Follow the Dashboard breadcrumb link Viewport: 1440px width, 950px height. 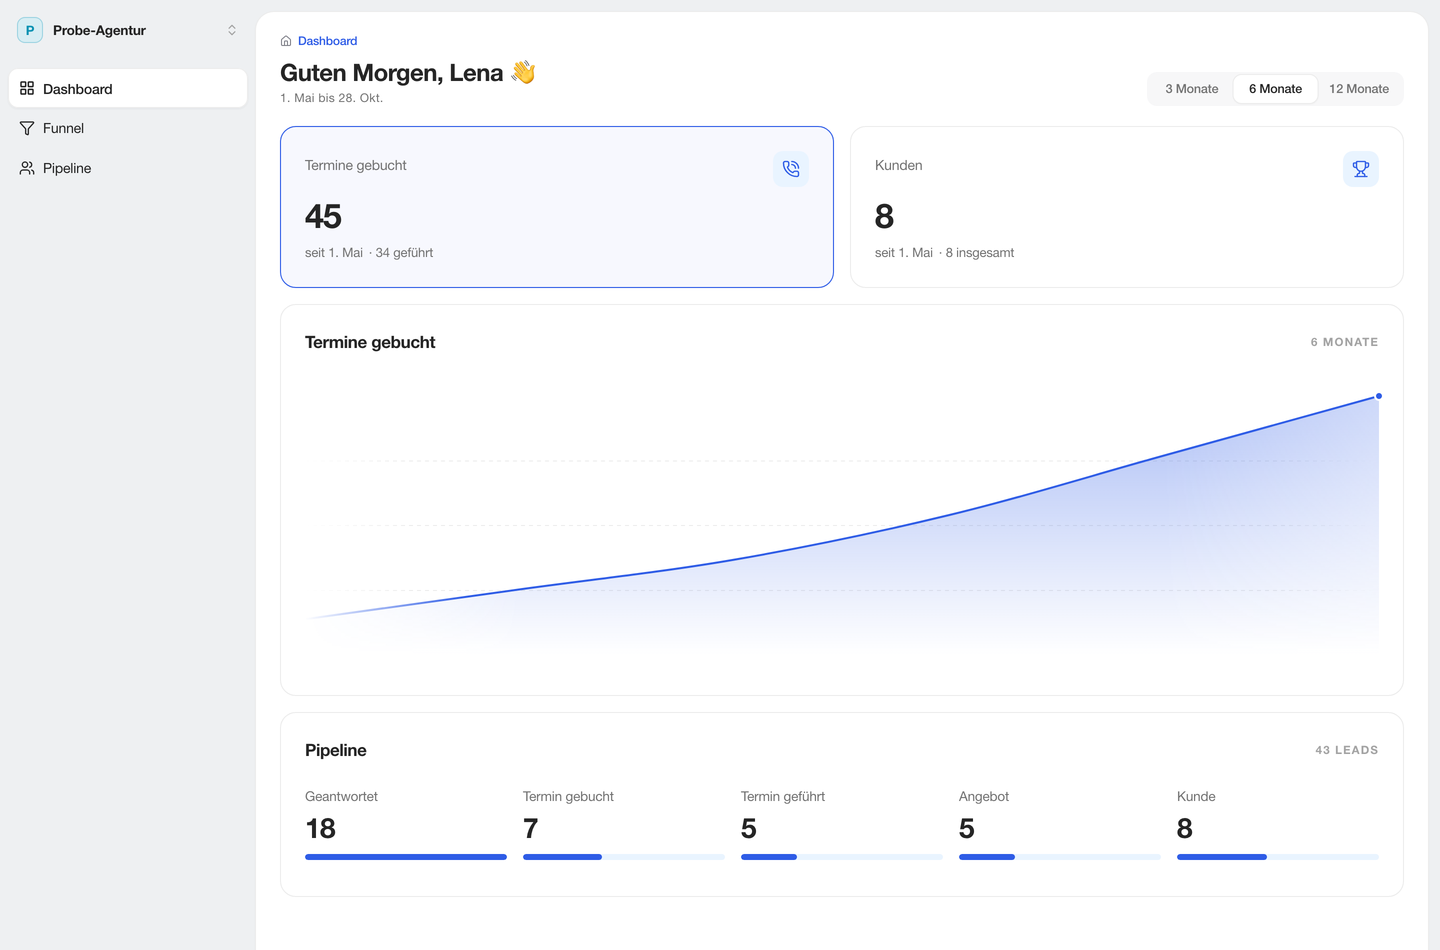pyautogui.click(x=327, y=41)
